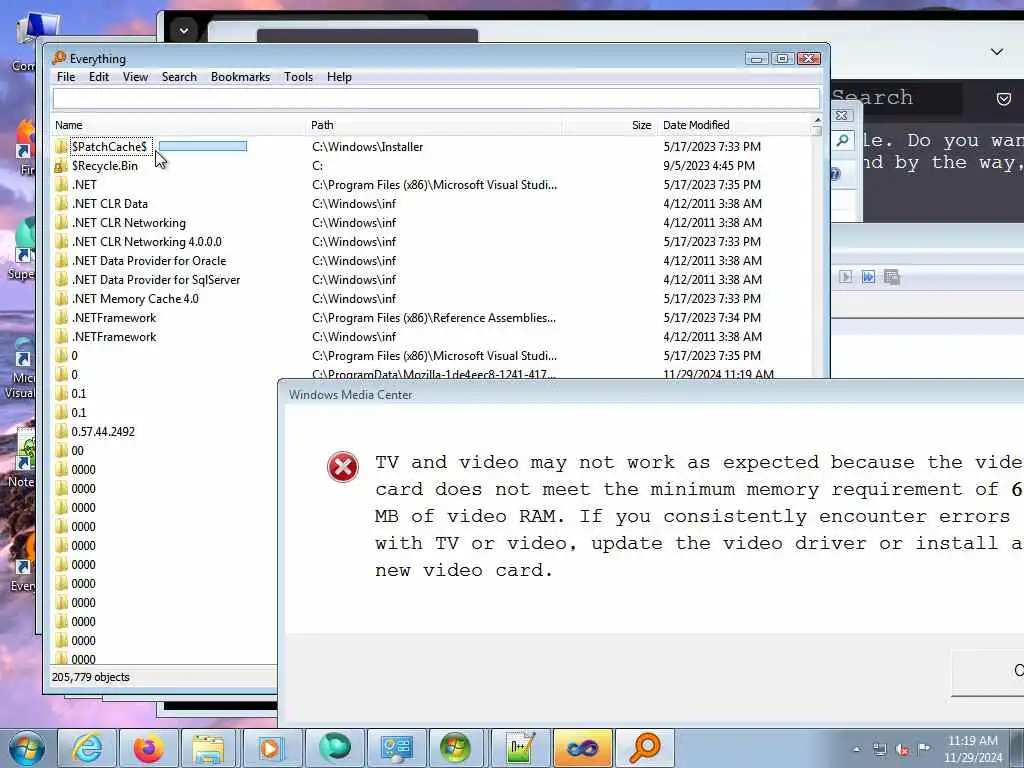Click the 'C:\Windows\Installer' path cell
The height and width of the screenshot is (768, 1024).
(x=368, y=147)
